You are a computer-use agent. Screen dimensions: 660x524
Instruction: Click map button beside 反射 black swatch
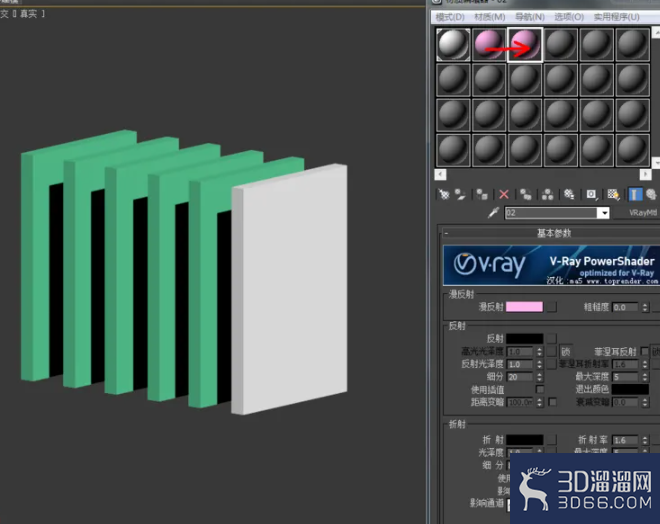tap(551, 338)
